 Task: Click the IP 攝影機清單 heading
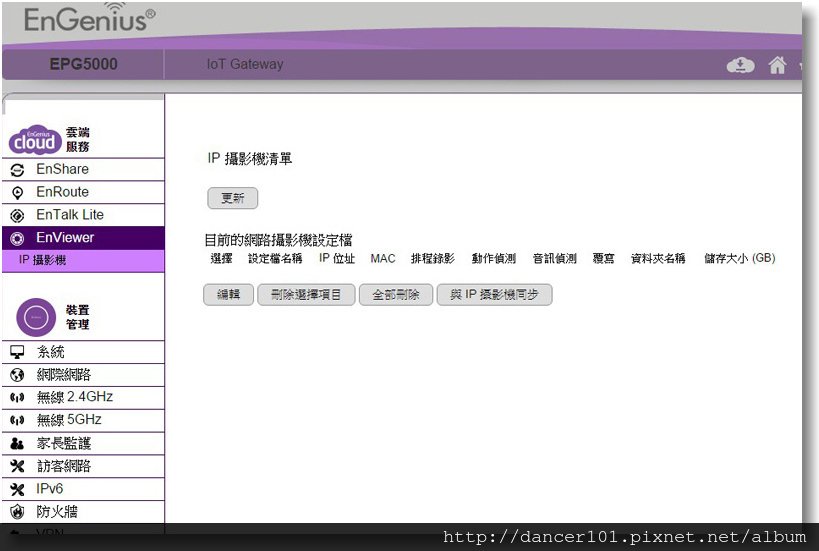[250, 159]
